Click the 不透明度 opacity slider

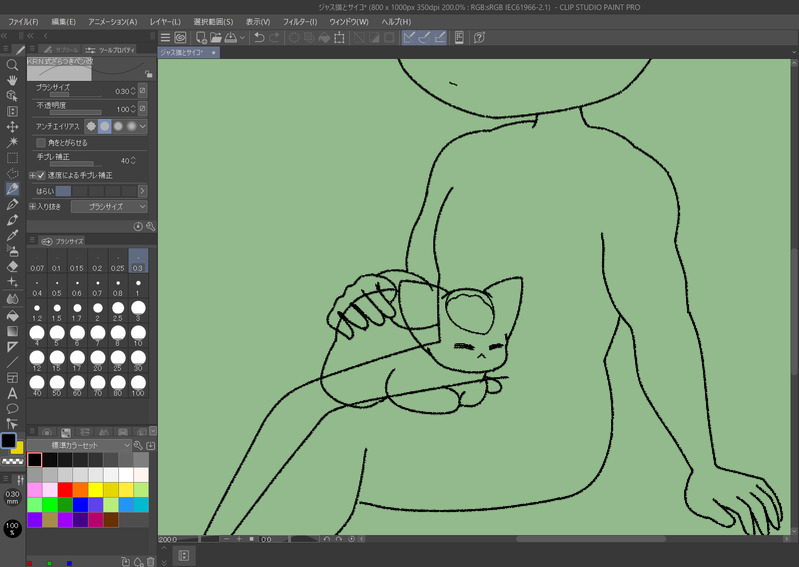click(75, 113)
